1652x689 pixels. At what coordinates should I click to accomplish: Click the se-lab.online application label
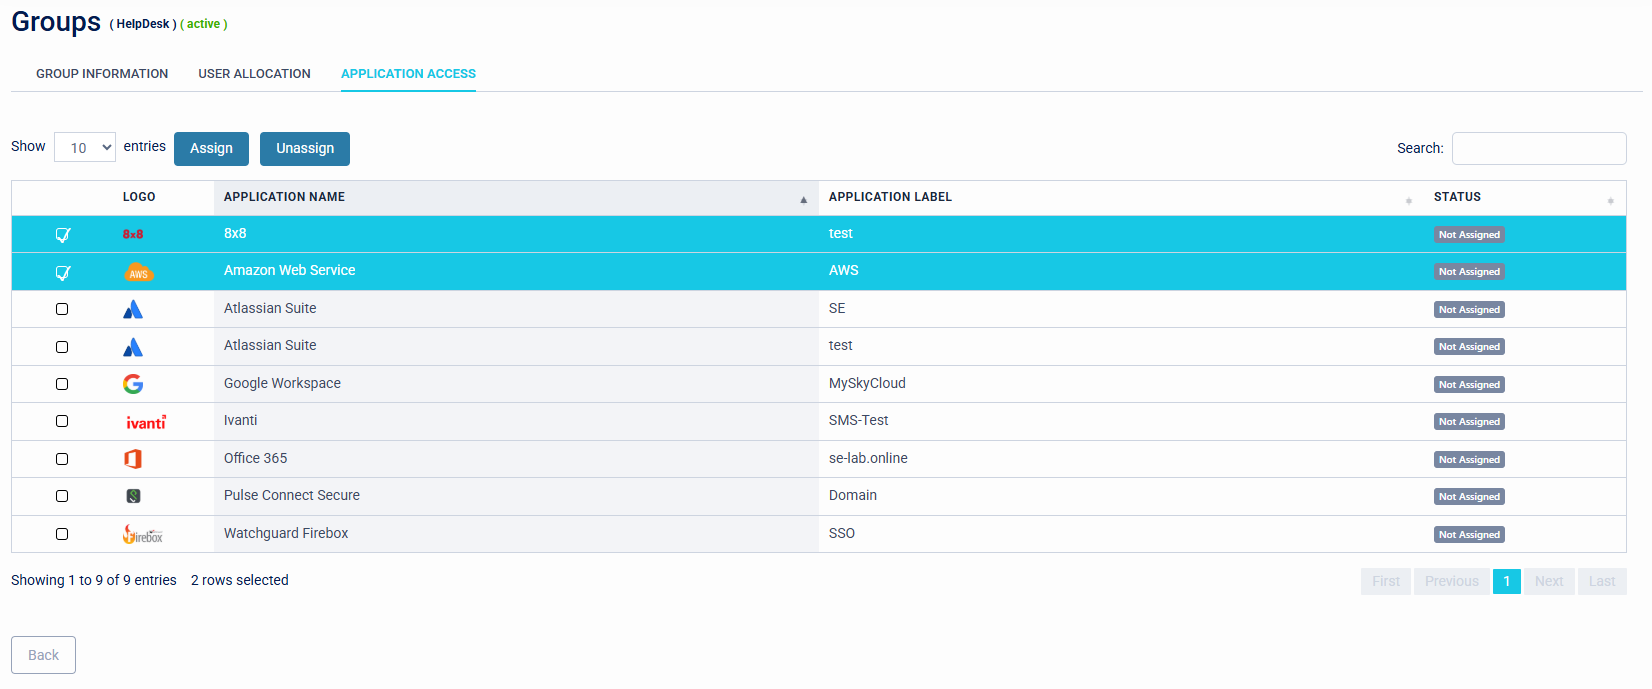tap(868, 458)
